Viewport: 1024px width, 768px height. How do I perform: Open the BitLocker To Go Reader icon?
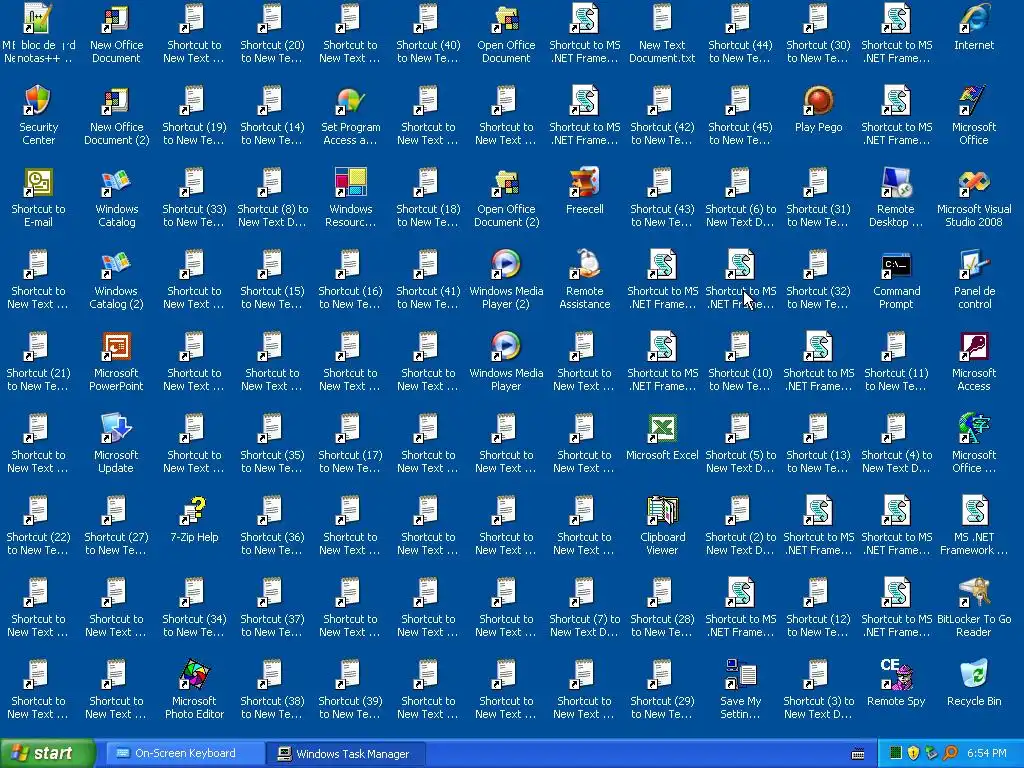click(974, 607)
